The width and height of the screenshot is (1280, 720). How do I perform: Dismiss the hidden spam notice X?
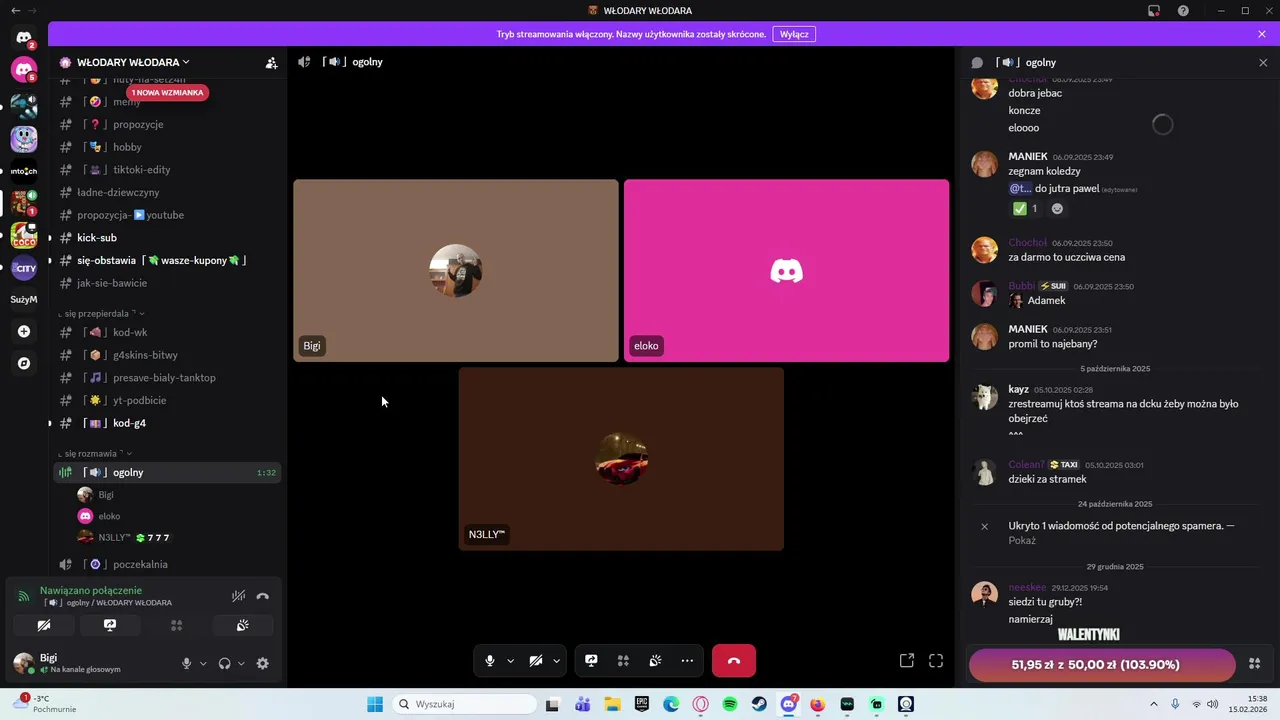[x=984, y=526]
